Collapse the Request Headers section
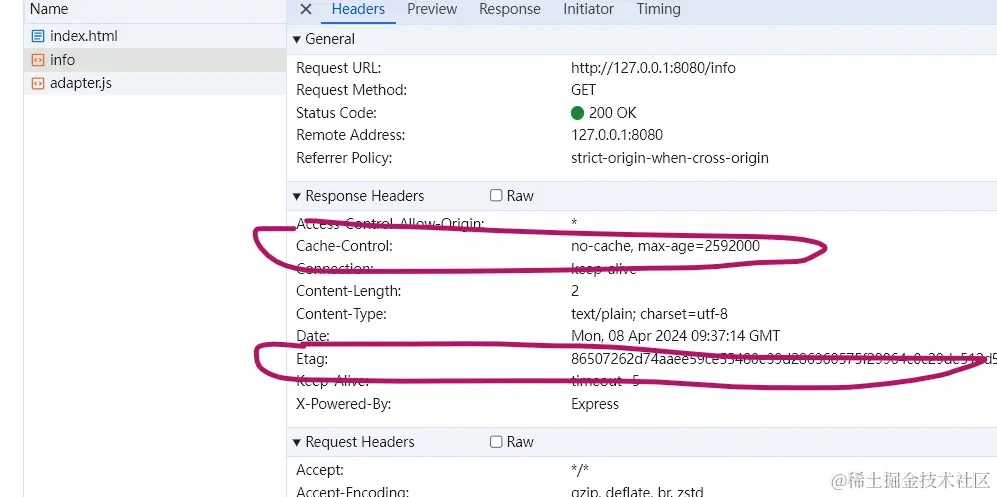This screenshot has width=997, height=497. 297,442
